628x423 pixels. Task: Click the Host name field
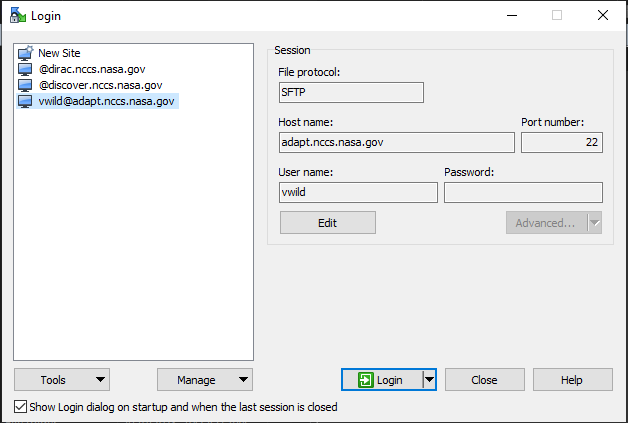tap(397, 143)
